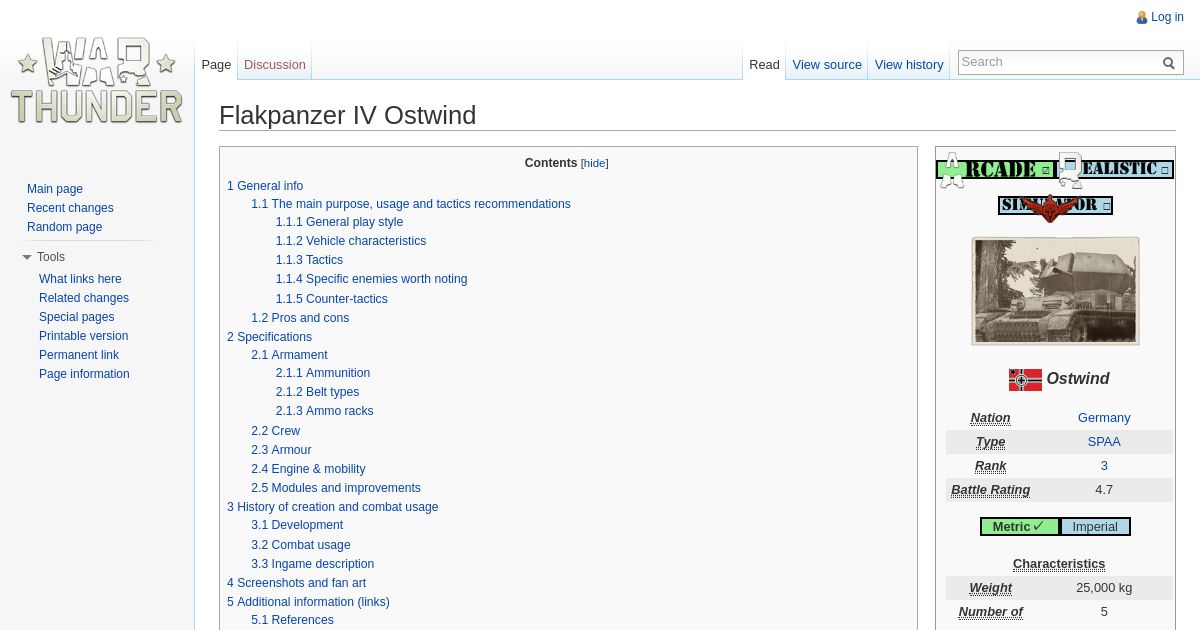
Task: Click the Log in link
Action: click(1167, 17)
